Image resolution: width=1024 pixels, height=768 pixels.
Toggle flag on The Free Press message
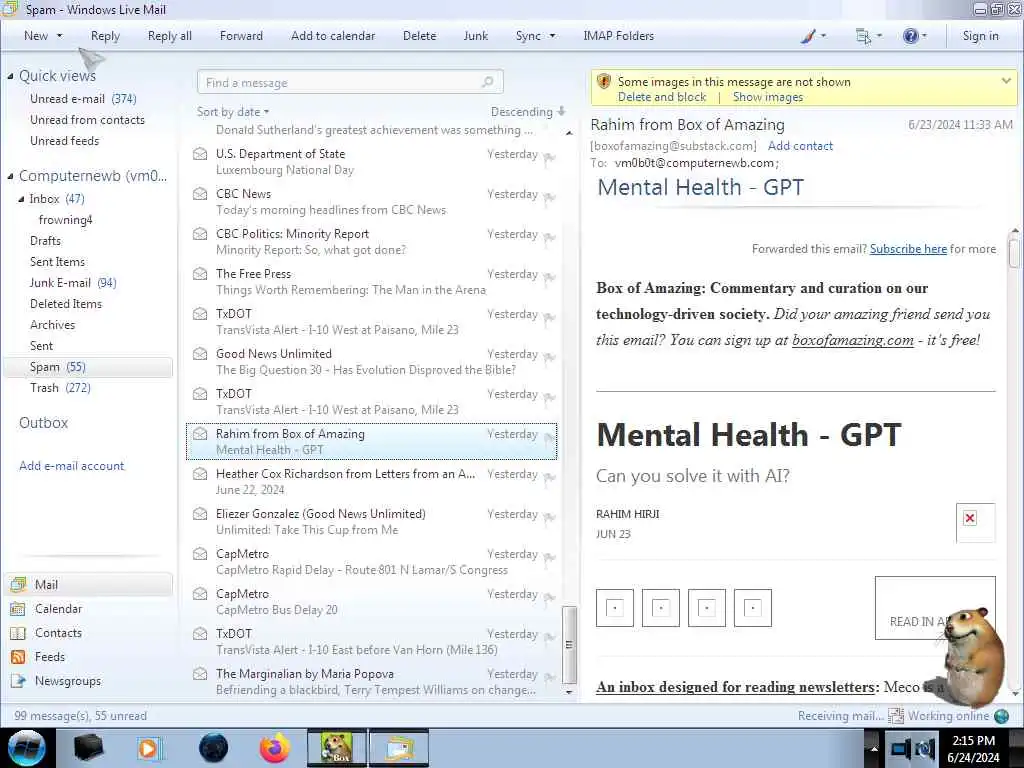(549, 278)
